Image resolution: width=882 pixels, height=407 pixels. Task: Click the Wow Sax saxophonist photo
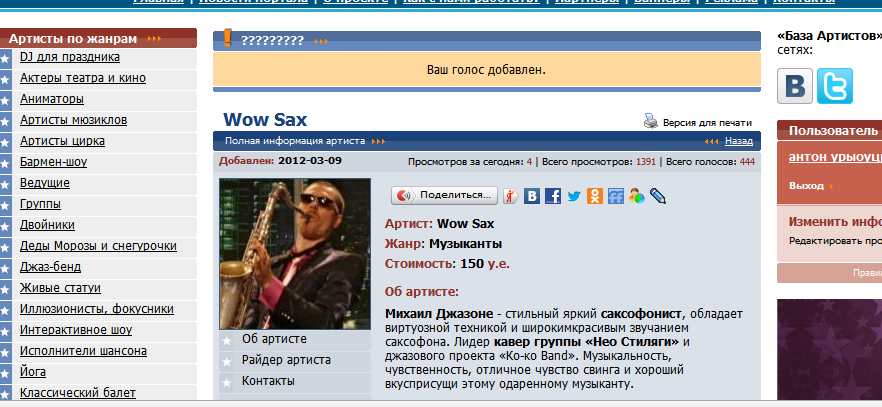click(295, 254)
